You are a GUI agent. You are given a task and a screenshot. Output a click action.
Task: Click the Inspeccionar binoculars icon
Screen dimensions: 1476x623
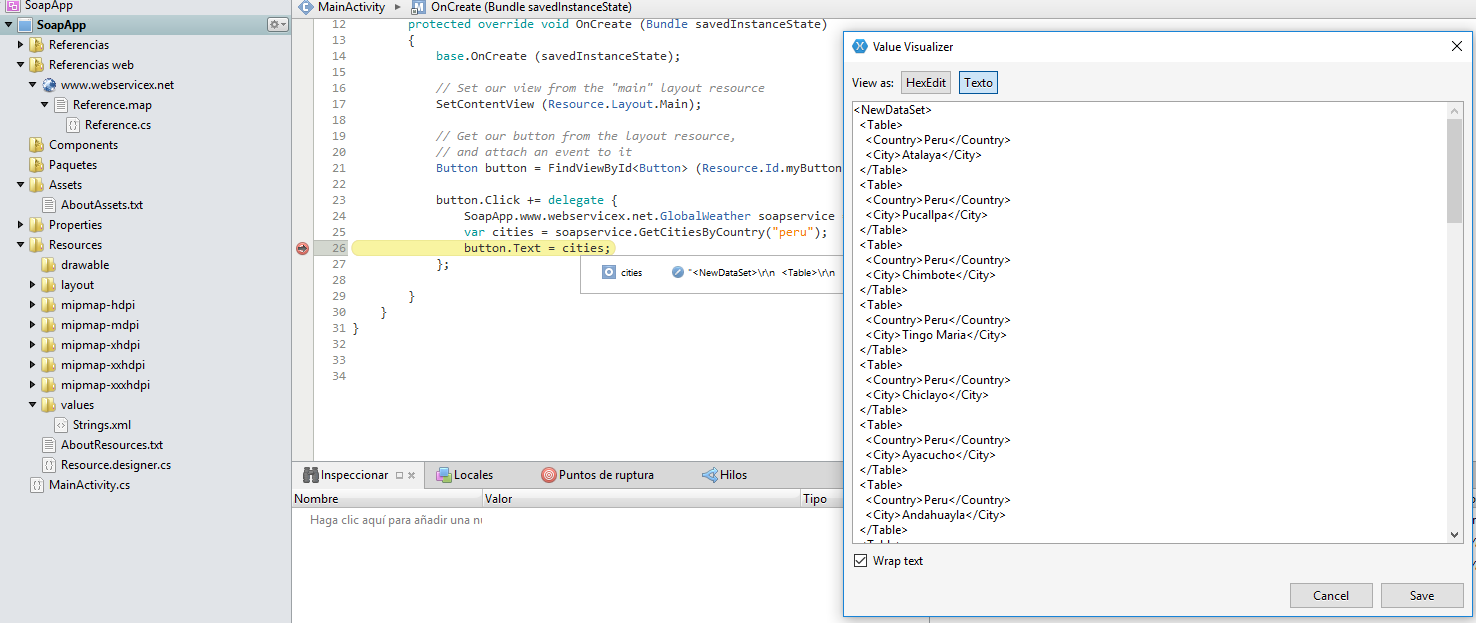tap(309, 475)
